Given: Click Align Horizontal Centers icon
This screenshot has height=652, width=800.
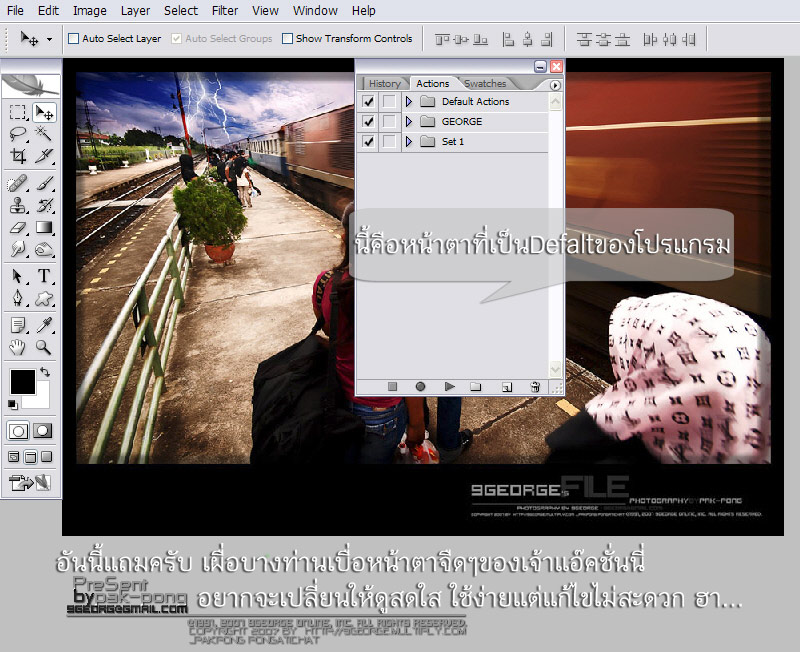Looking at the screenshot, I should coord(528,39).
